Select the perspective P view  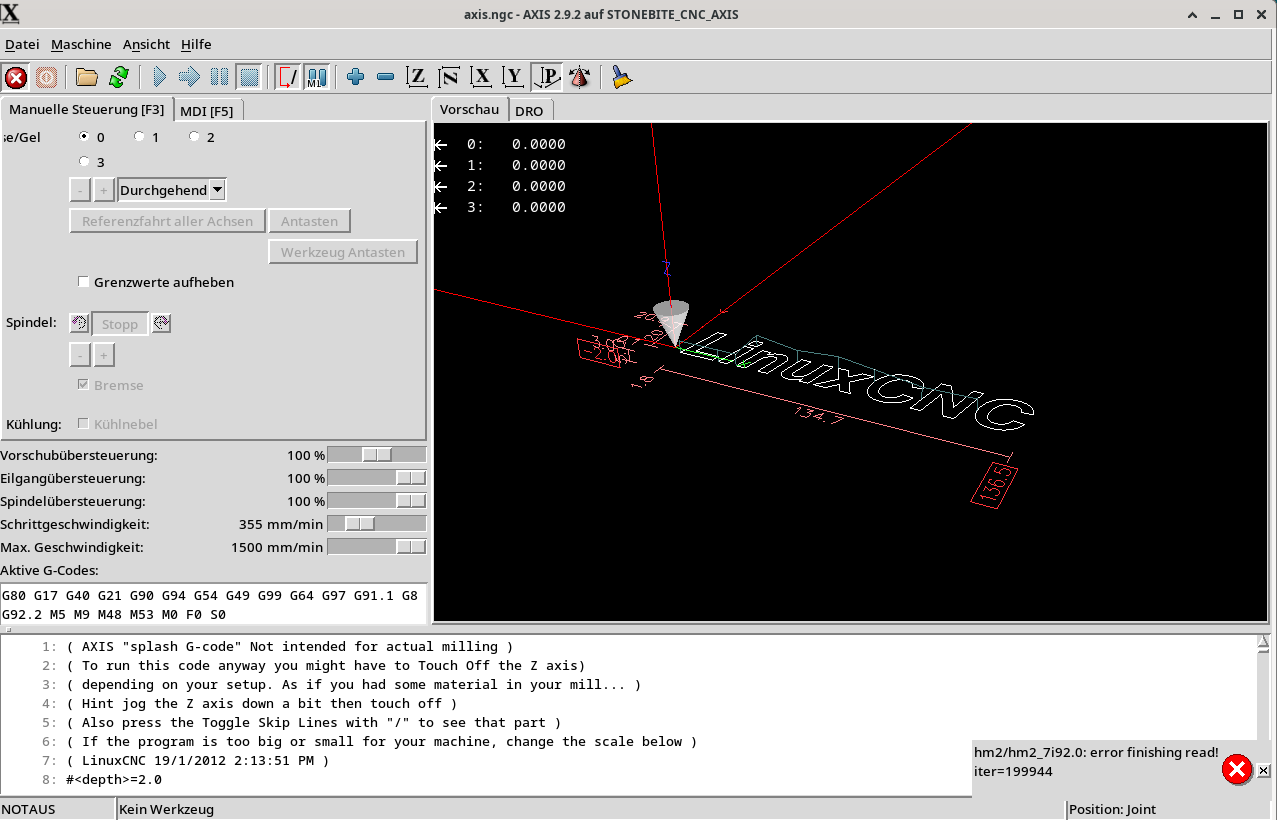547,77
